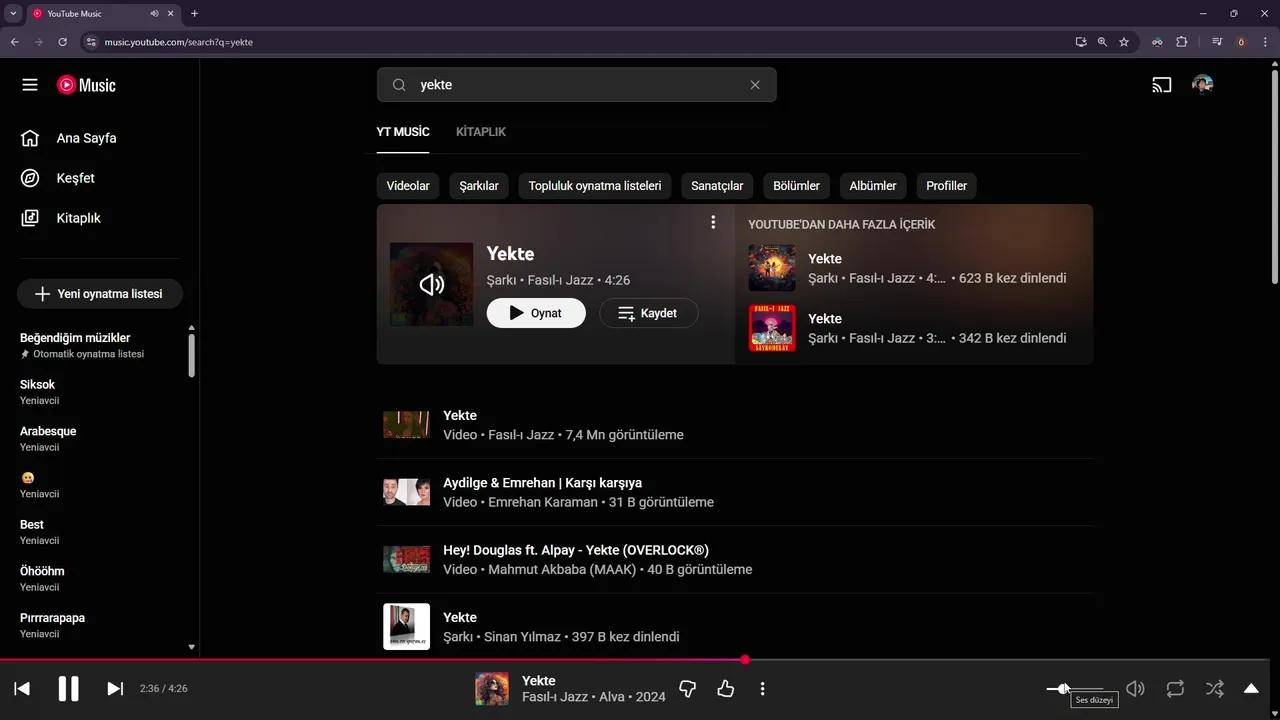
Task: Open top result card three-dot menu
Action: pos(713,222)
